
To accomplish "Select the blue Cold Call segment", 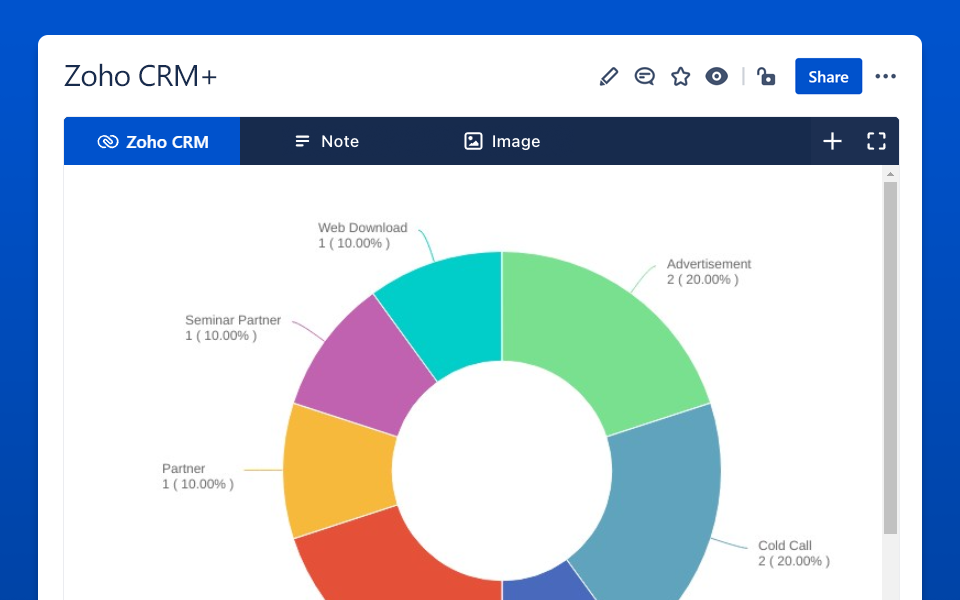I will point(660,490).
